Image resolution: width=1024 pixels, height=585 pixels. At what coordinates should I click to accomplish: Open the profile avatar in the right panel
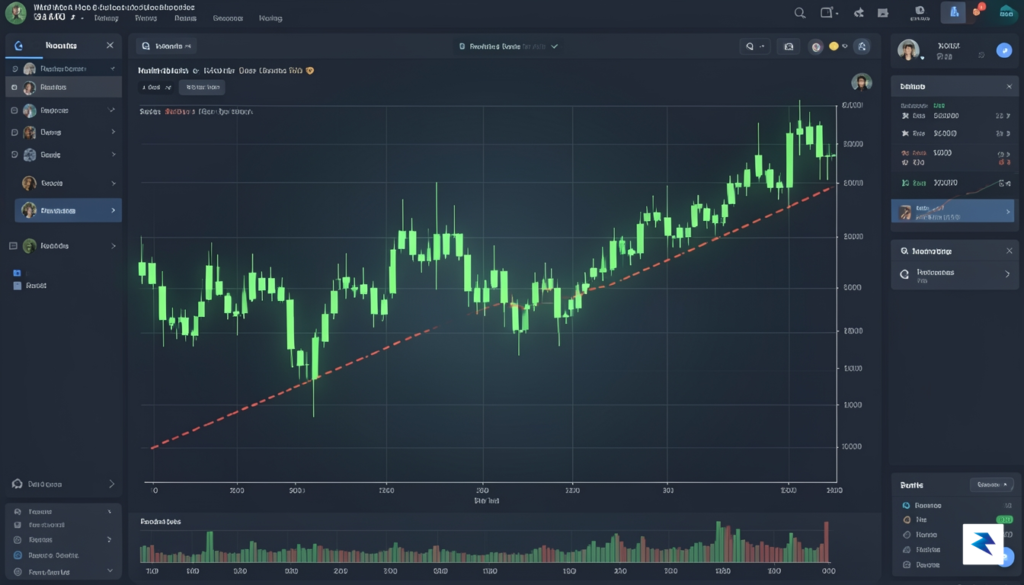[908, 50]
